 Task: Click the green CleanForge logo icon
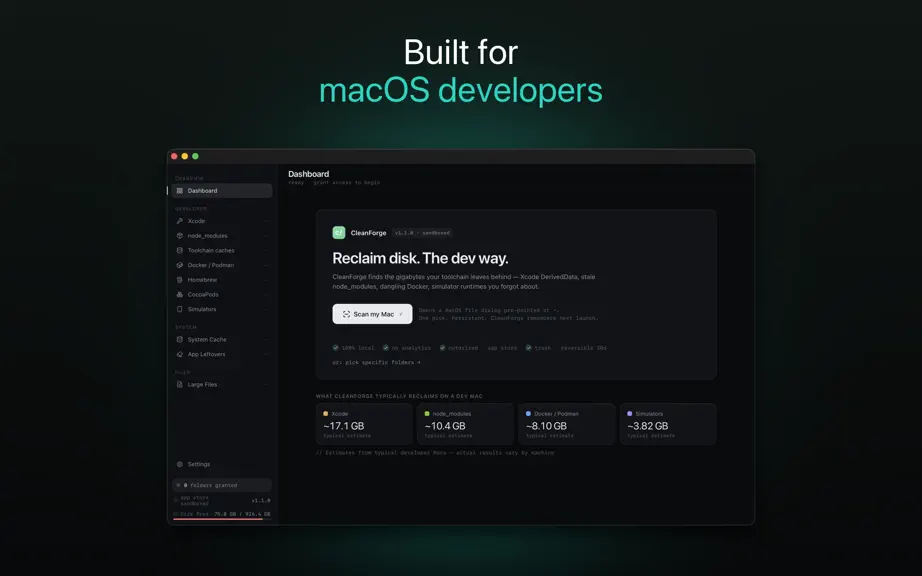click(x=339, y=233)
